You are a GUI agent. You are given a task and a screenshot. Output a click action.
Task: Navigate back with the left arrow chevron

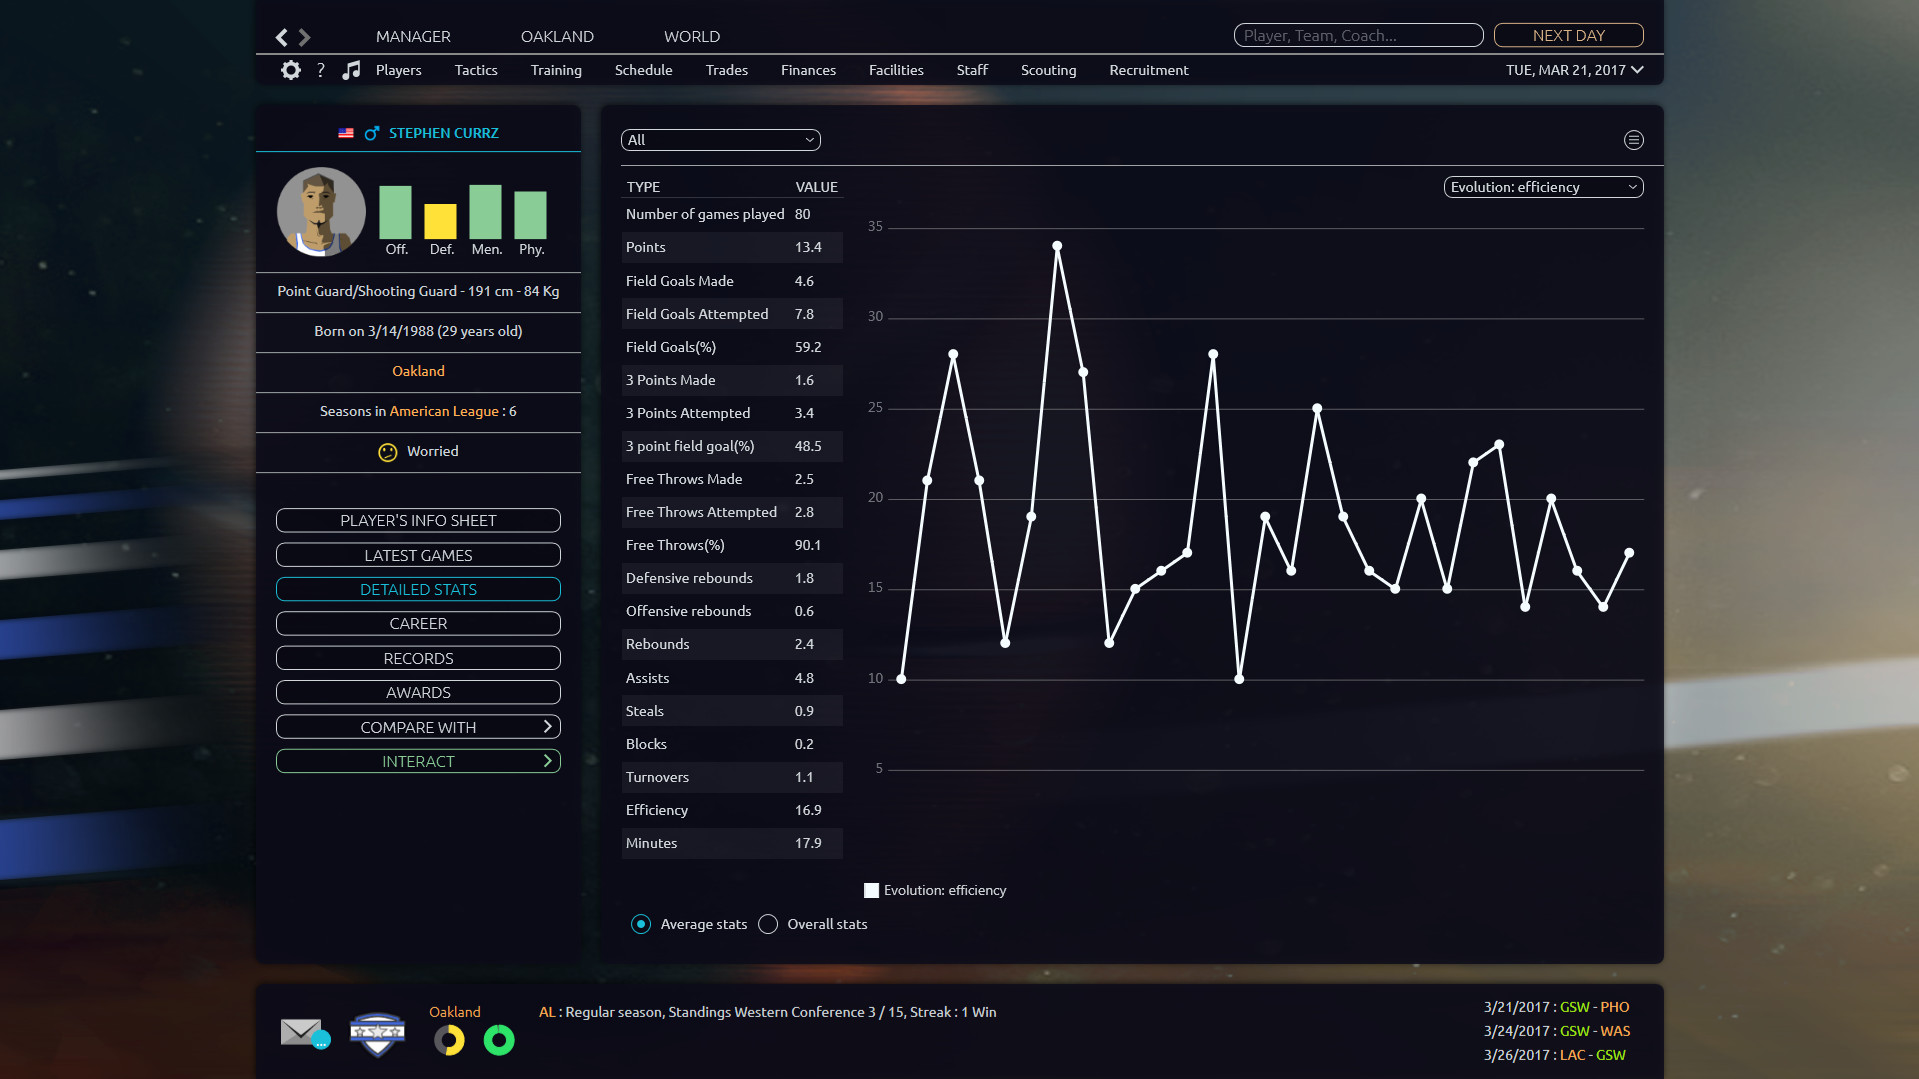tap(281, 36)
